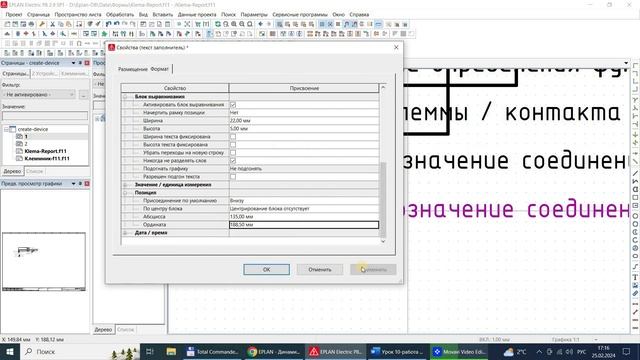Image resolution: width=640 pixels, height=360 pixels.
Task: Open the Проект menu
Action: 14,14
